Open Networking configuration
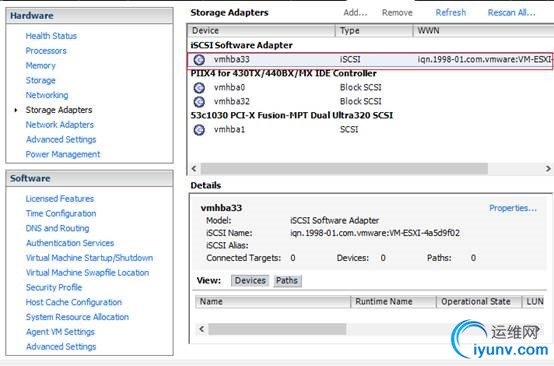 point(47,95)
